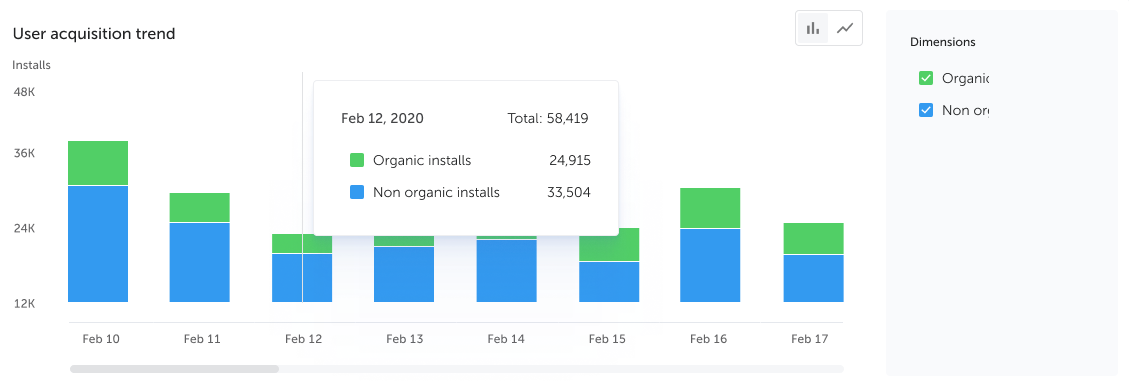Select the blue Feb 13 bar segment
The width and height of the screenshot is (1129, 384).
click(x=404, y=274)
